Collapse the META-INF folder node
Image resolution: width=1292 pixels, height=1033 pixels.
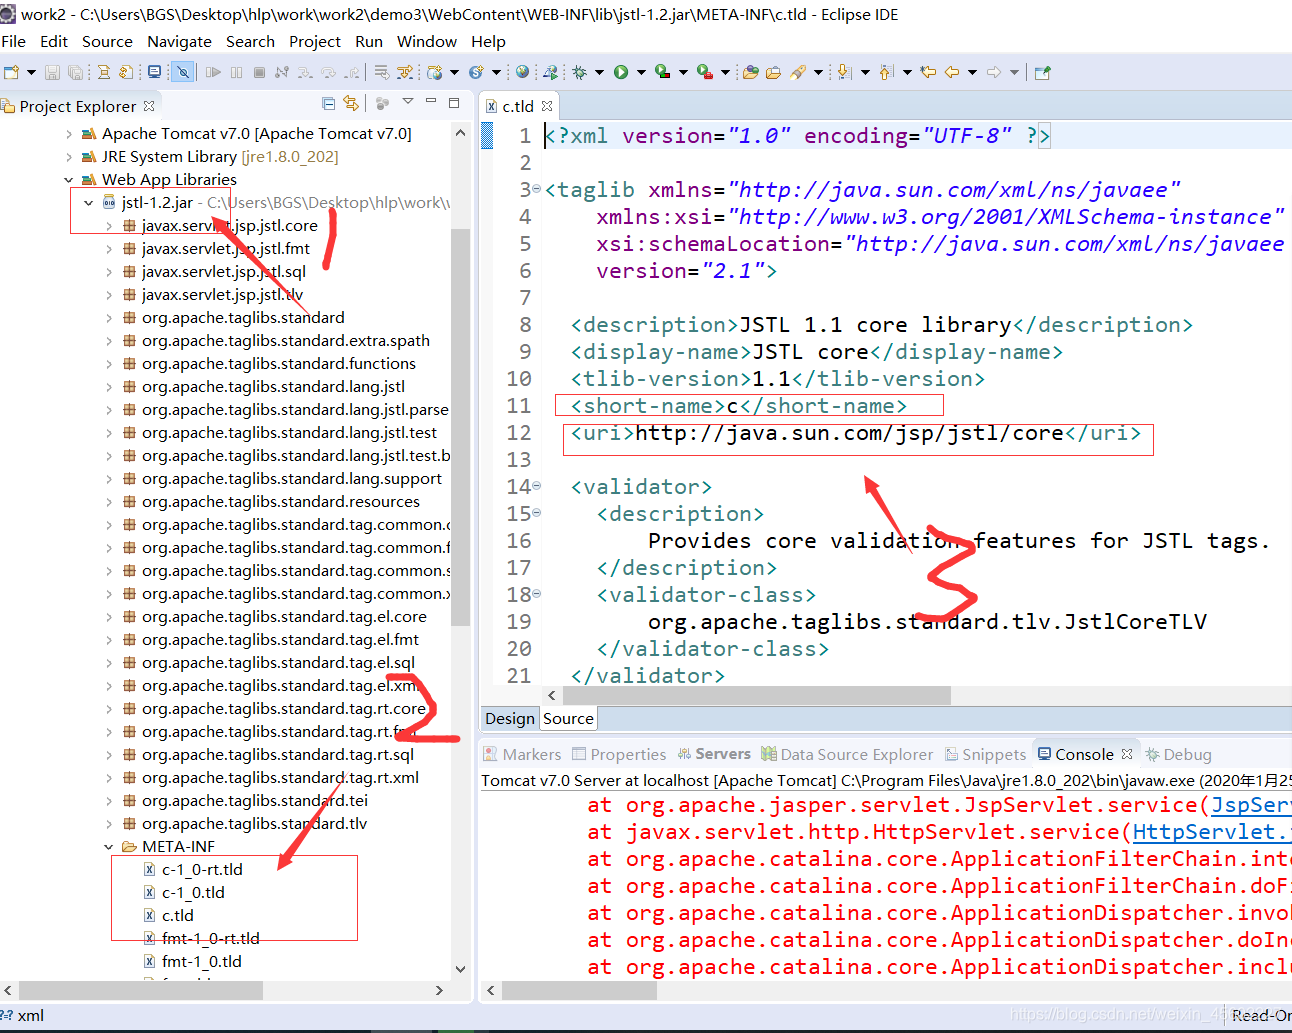pos(109,847)
